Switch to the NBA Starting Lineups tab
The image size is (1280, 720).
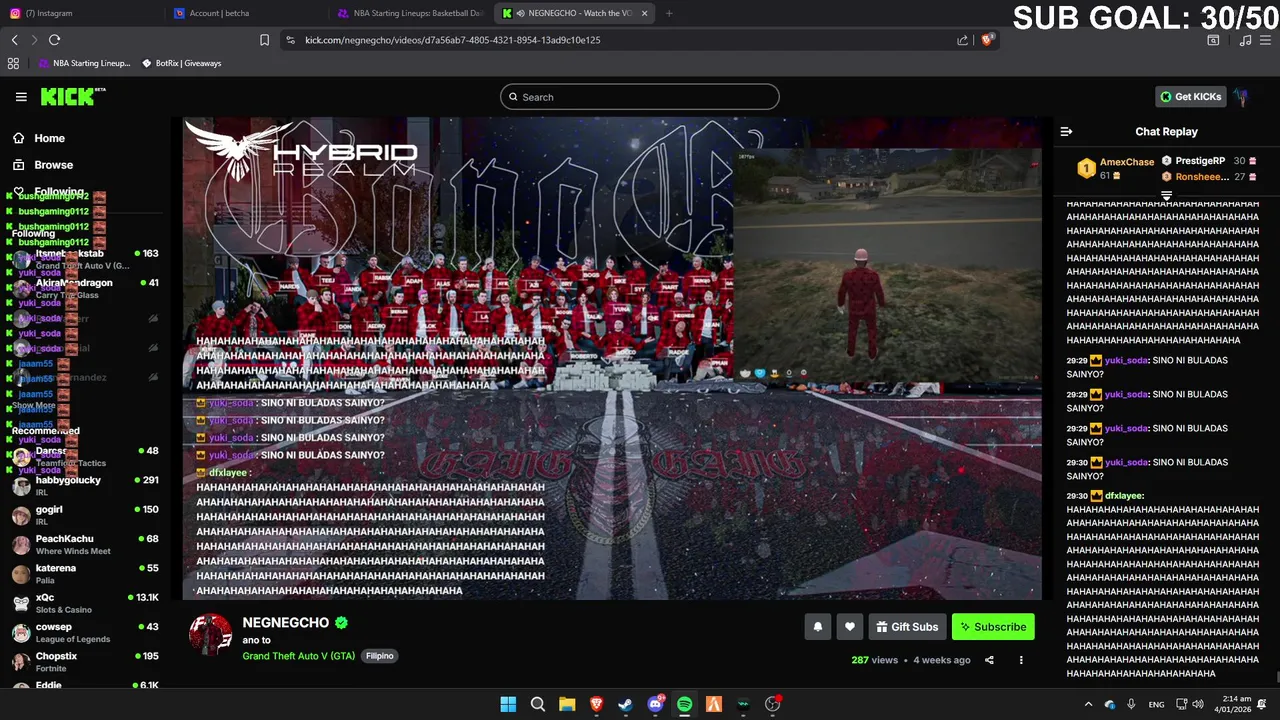(412, 13)
